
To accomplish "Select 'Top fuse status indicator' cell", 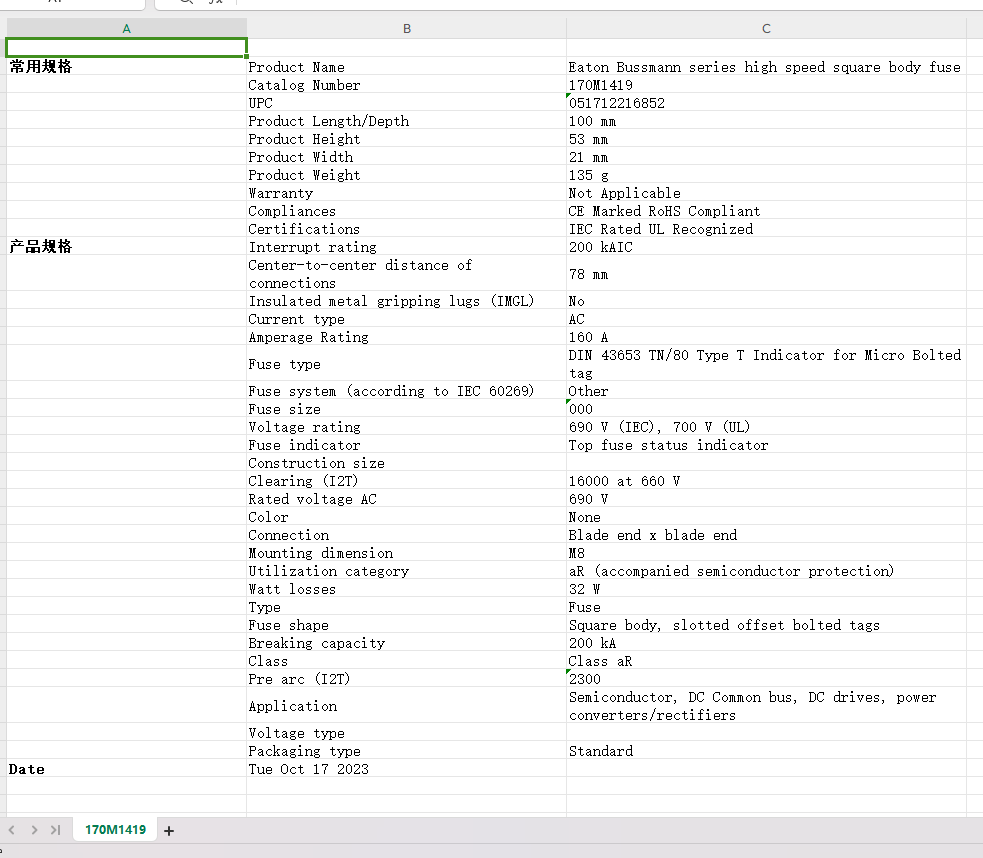I will (766, 444).
